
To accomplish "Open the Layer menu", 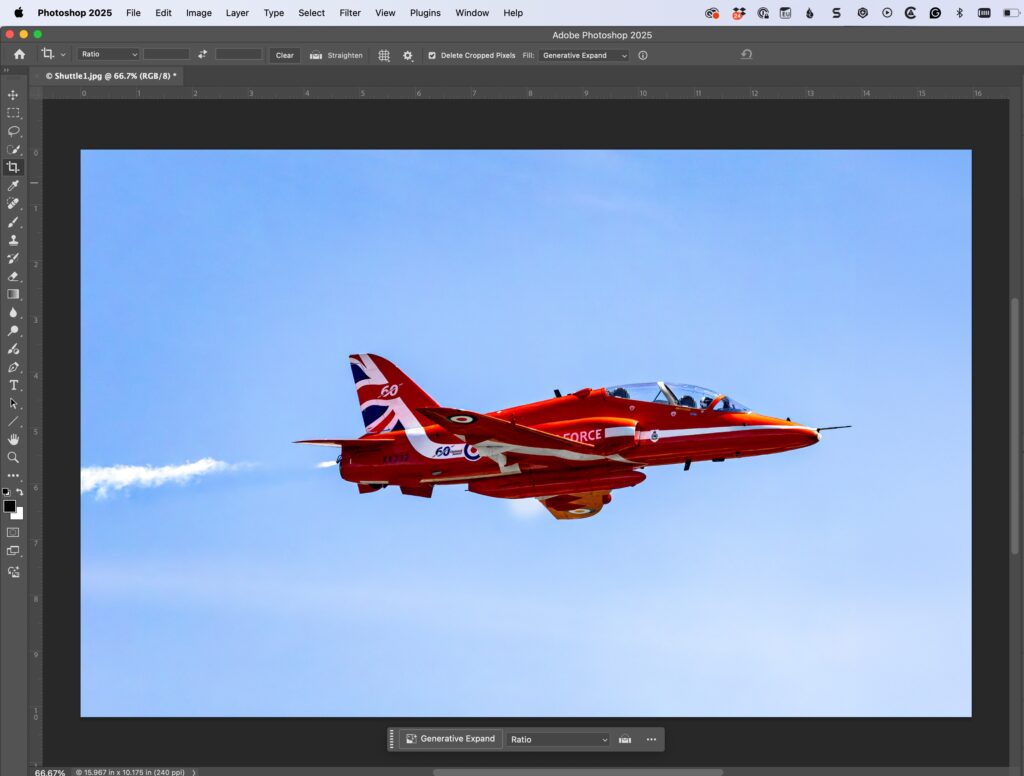I will (x=237, y=13).
